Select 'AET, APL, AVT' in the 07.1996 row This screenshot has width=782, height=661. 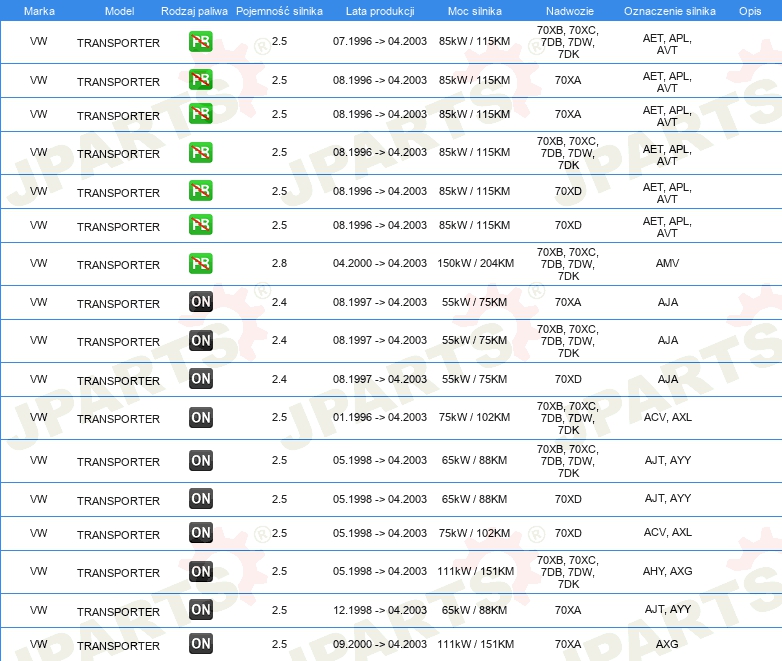pos(667,44)
